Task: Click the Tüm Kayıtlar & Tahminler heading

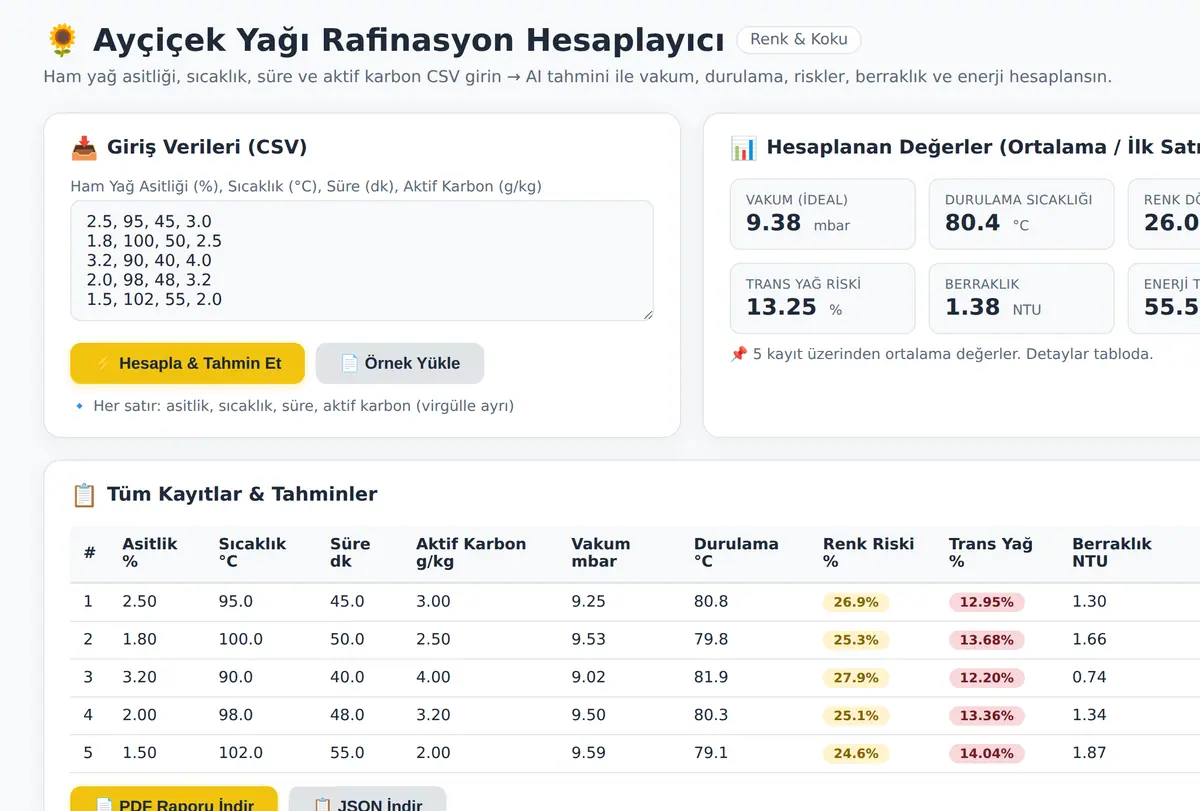Action: tap(242, 494)
